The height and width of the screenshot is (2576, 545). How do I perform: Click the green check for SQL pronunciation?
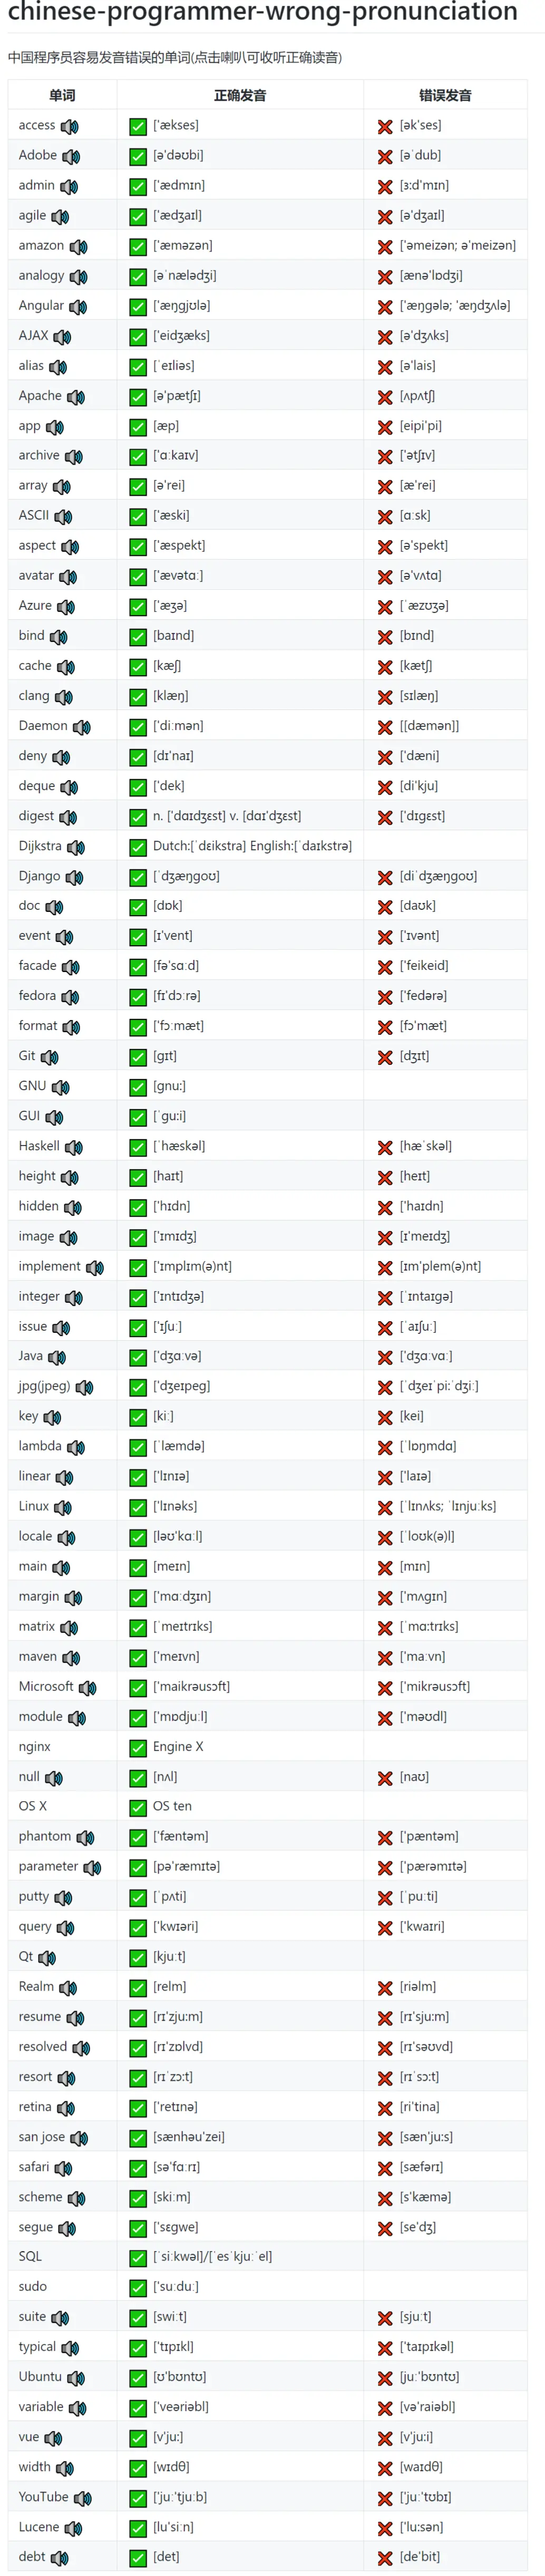(x=138, y=2258)
